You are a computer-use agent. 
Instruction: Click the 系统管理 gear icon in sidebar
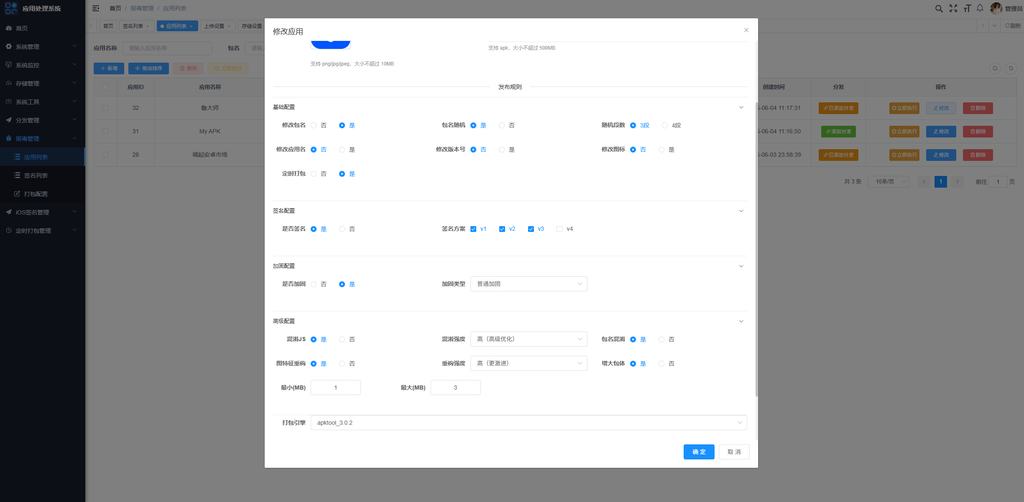(x=8, y=47)
